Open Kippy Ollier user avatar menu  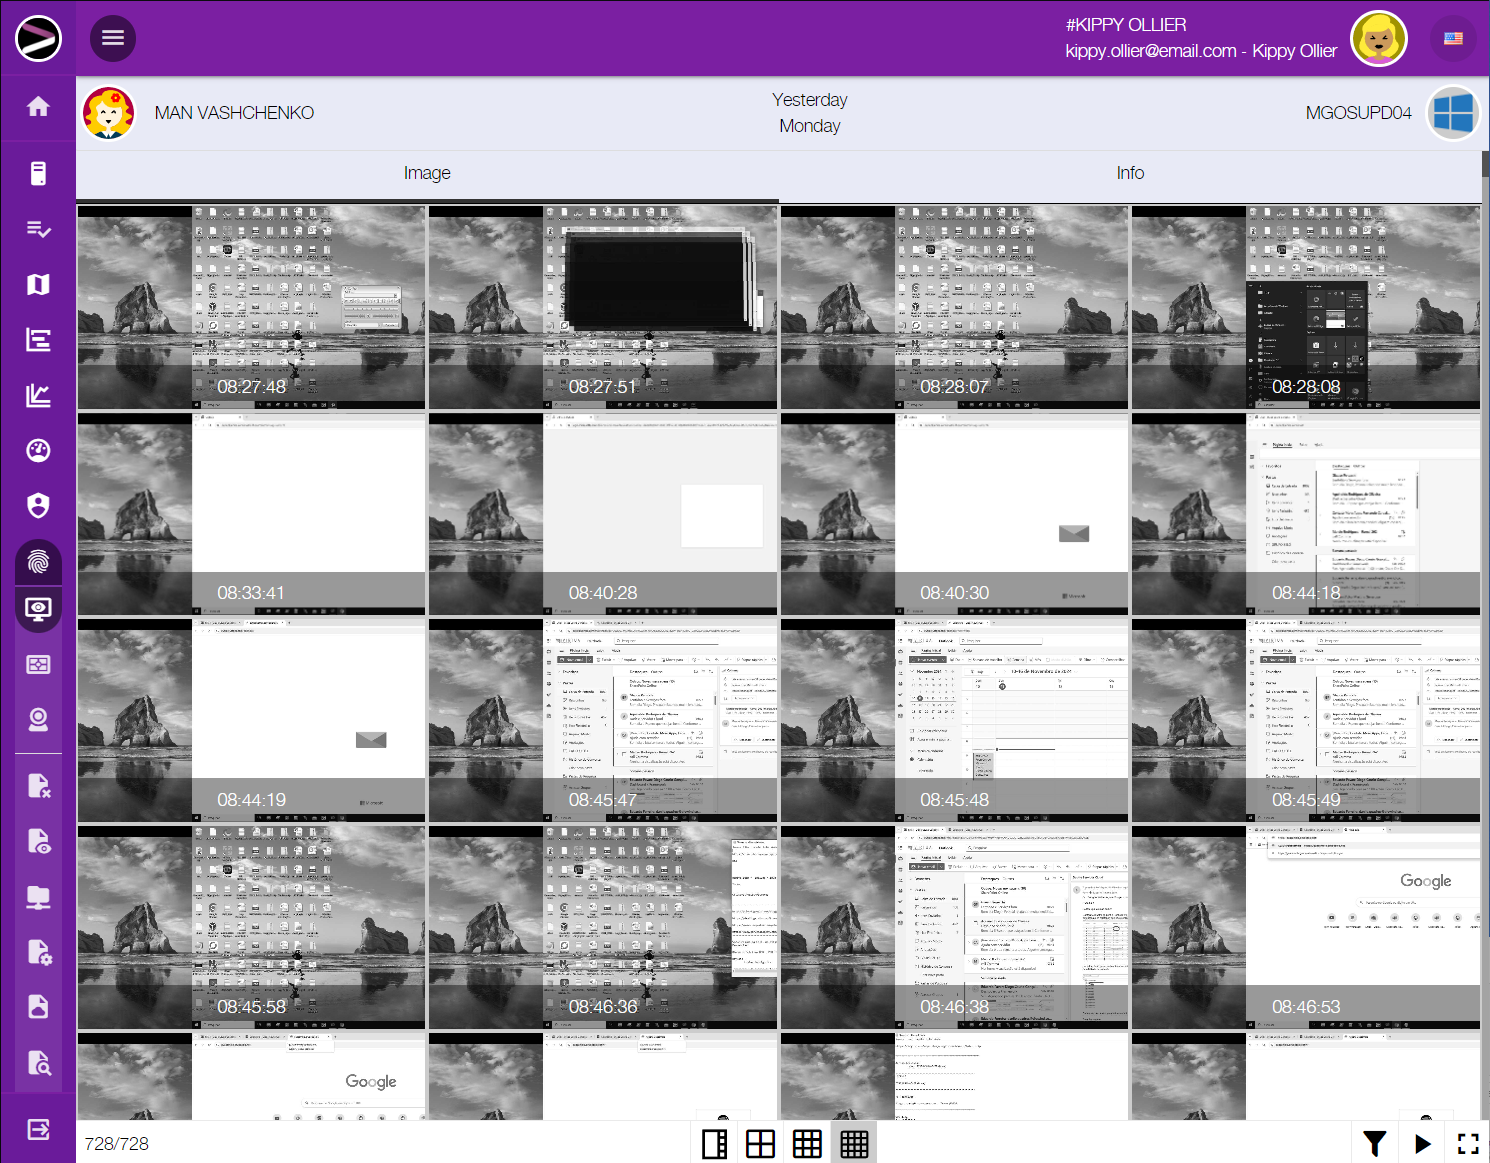tap(1378, 39)
